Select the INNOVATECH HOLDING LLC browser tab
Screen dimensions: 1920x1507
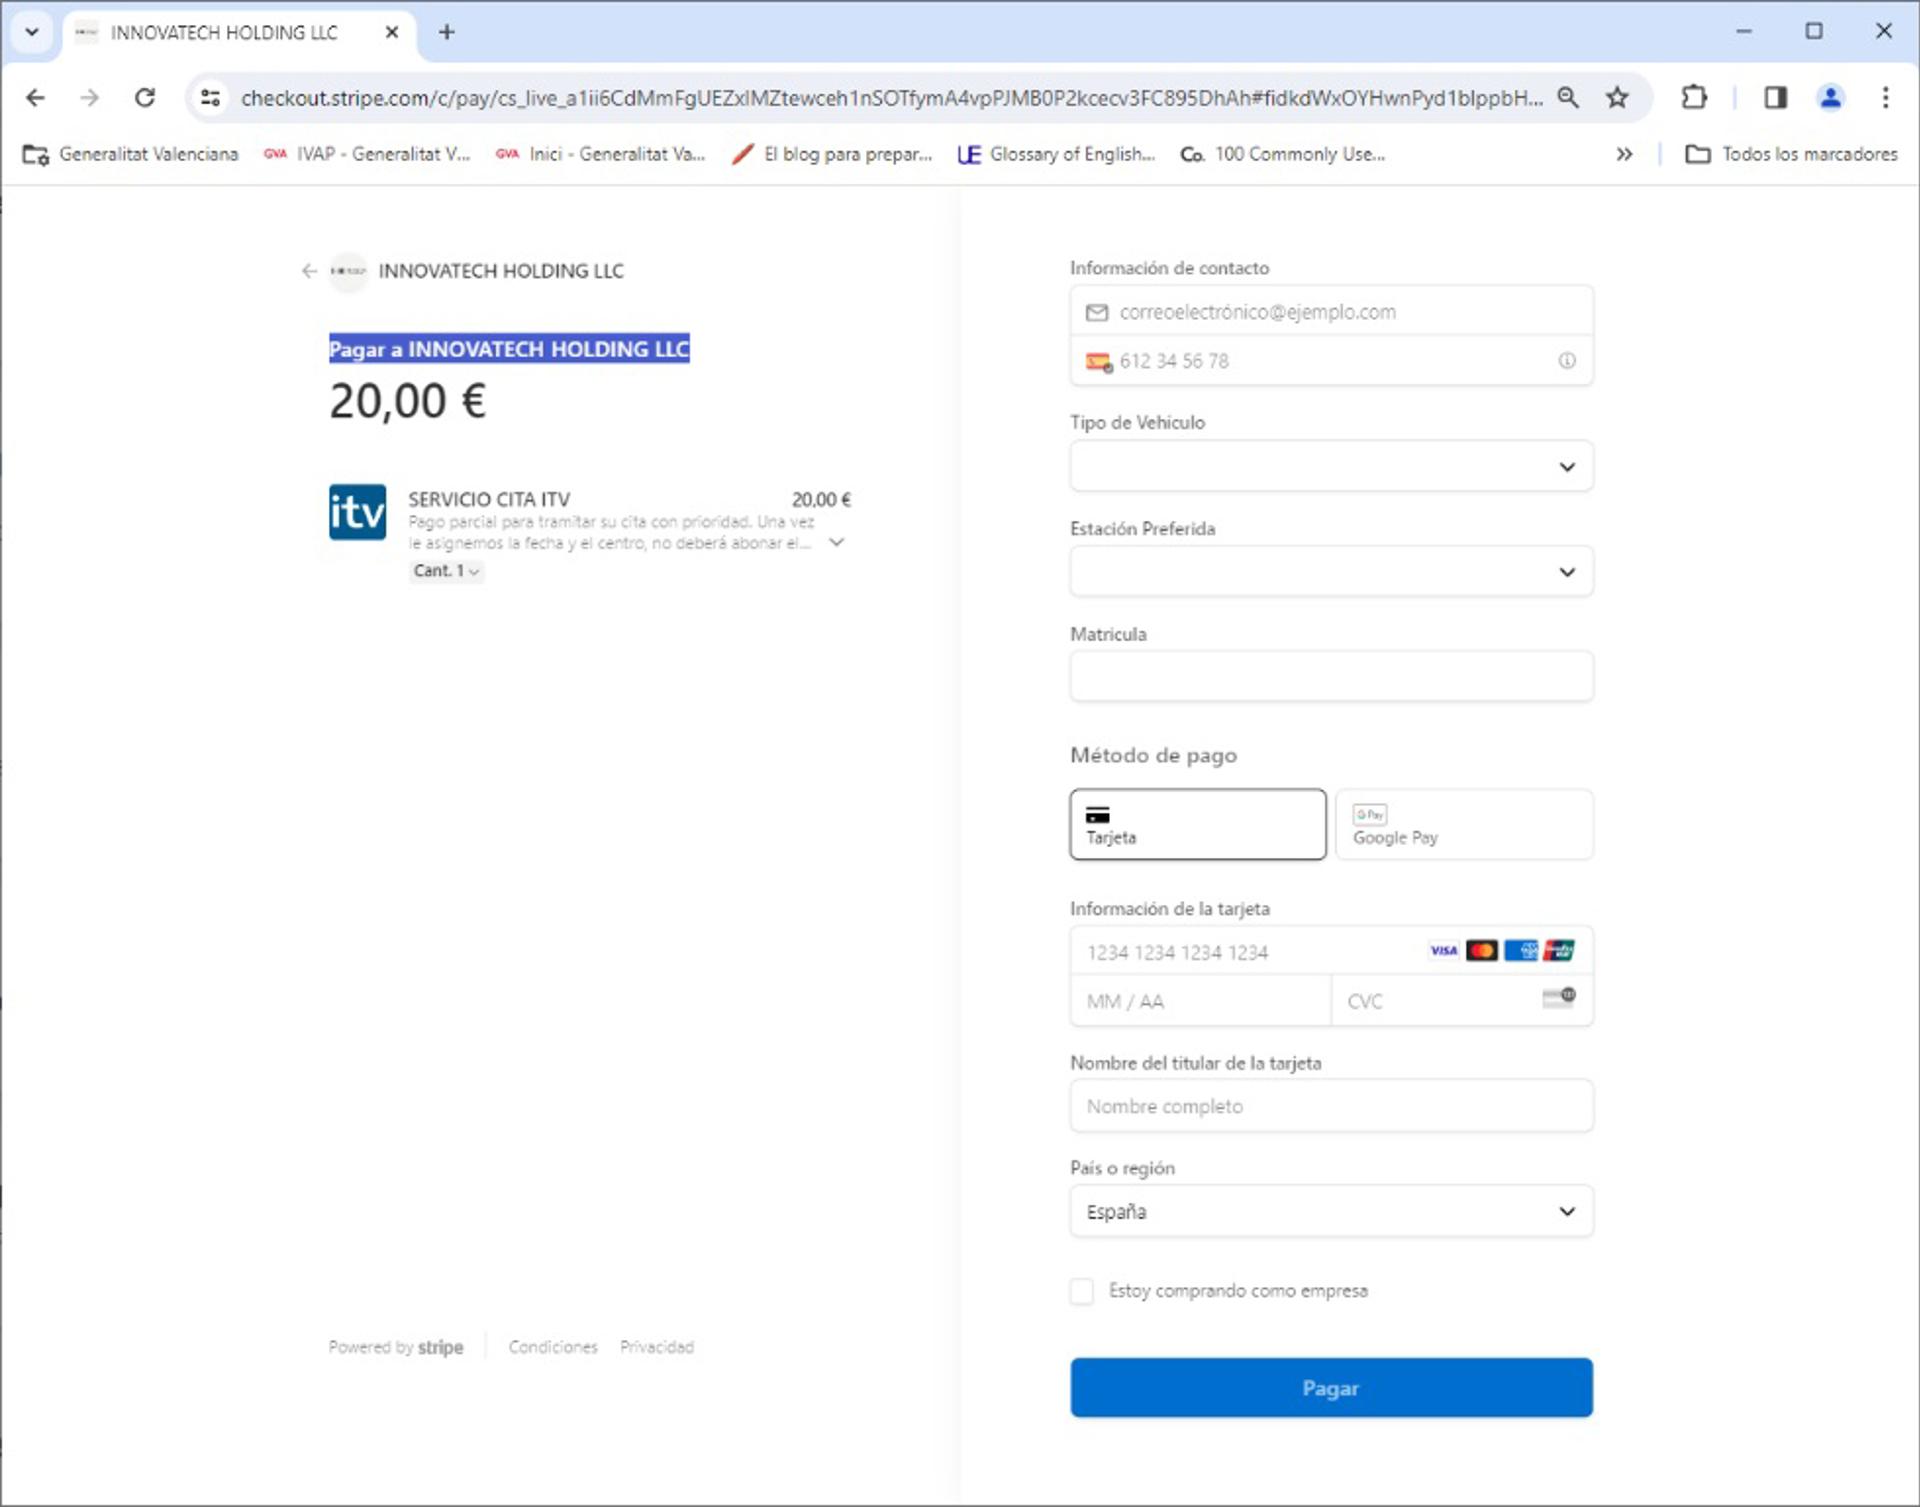(225, 33)
